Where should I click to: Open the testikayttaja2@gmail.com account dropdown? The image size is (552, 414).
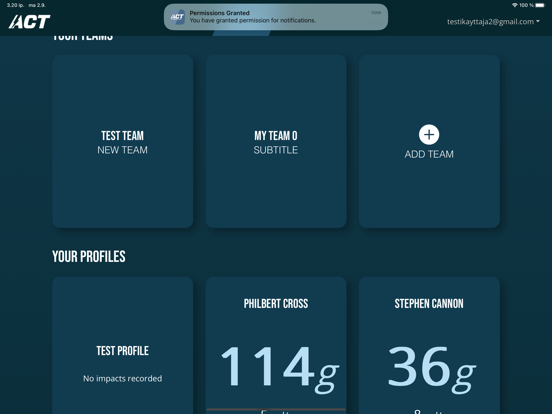point(493,22)
